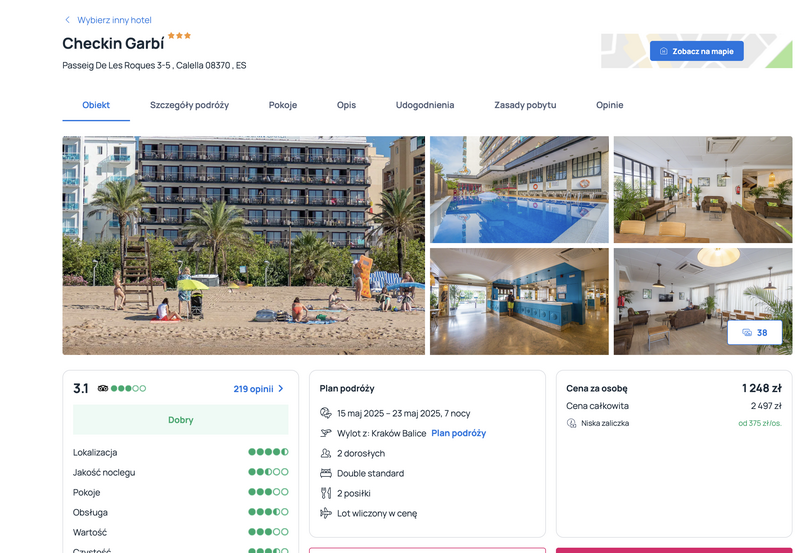Click the TripAdvisor owl icon
The height and width of the screenshot is (553, 800).
pyautogui.click(x=103, y=388)
